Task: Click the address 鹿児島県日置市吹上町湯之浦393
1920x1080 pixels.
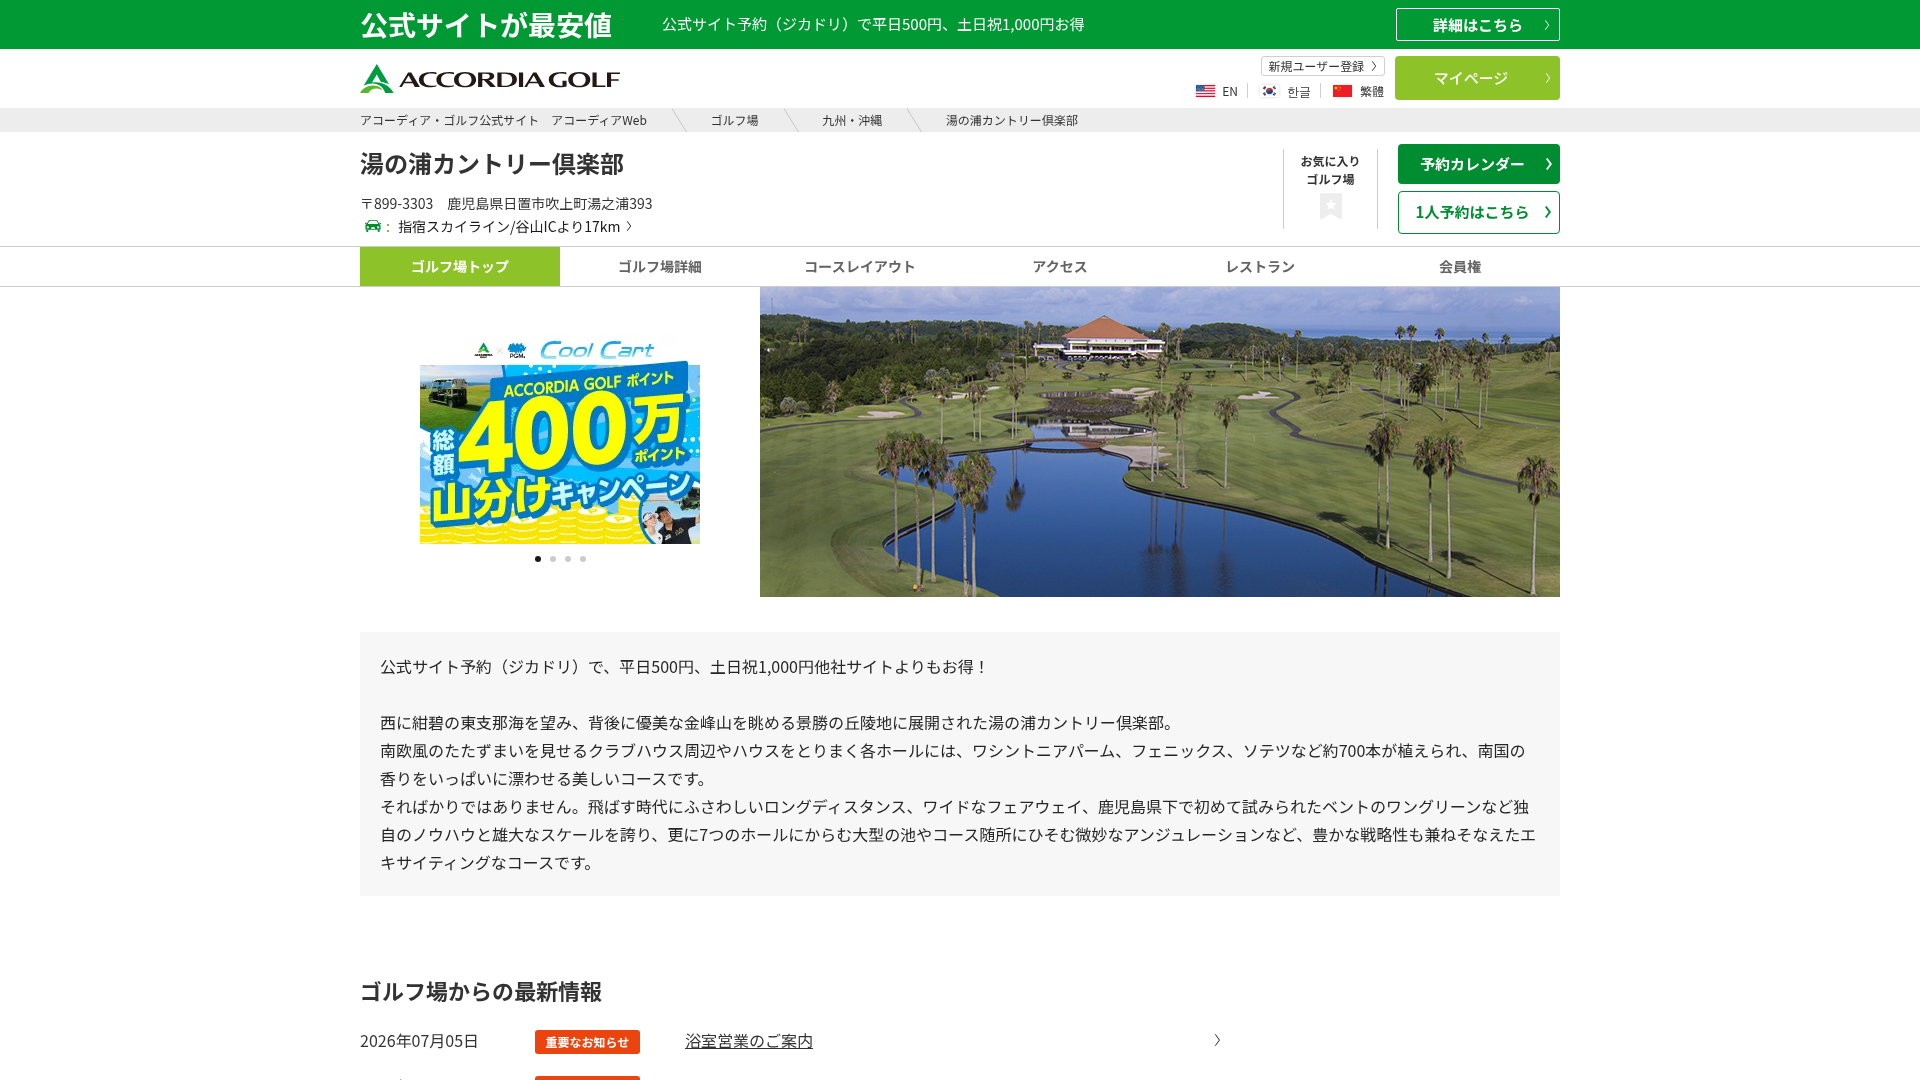Action: 550,203
